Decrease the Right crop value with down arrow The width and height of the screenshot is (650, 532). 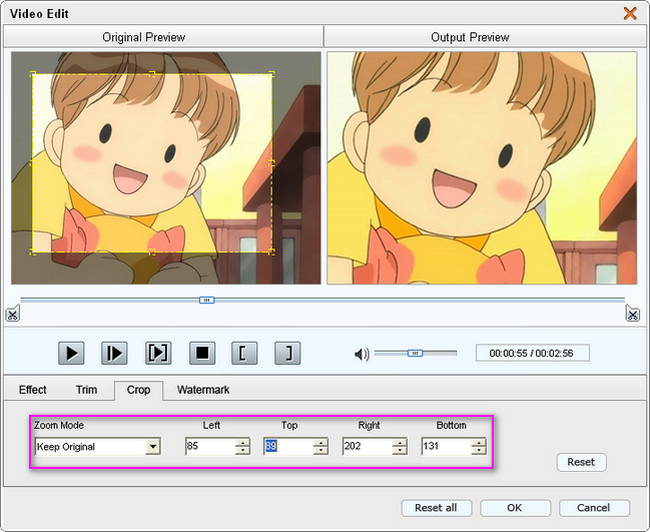pyautogui.click(x=400, y=451)
